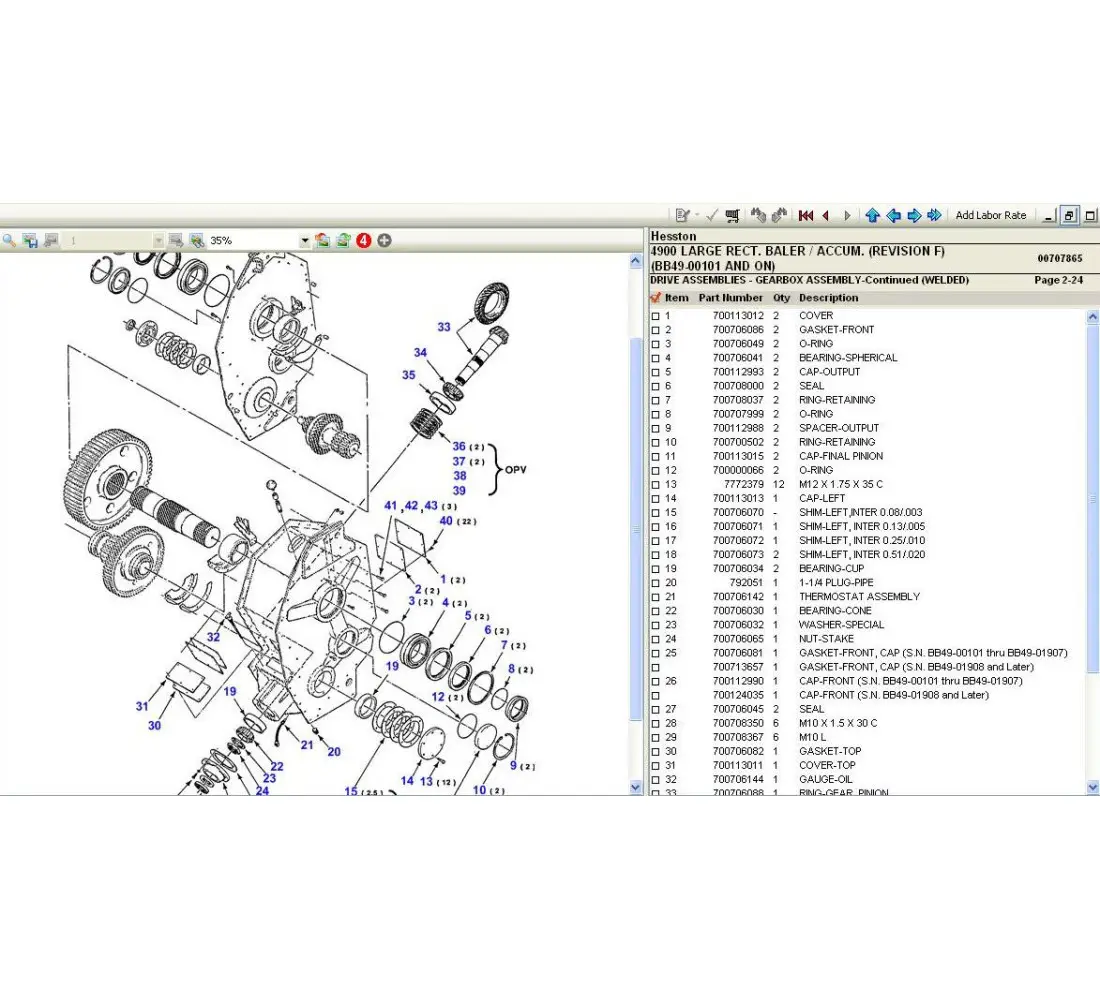Tick checkbox for item 21 THERMOSTAT ASSEMBLY
Viewport: 1100px width, 1000px height.
point(656,597)
